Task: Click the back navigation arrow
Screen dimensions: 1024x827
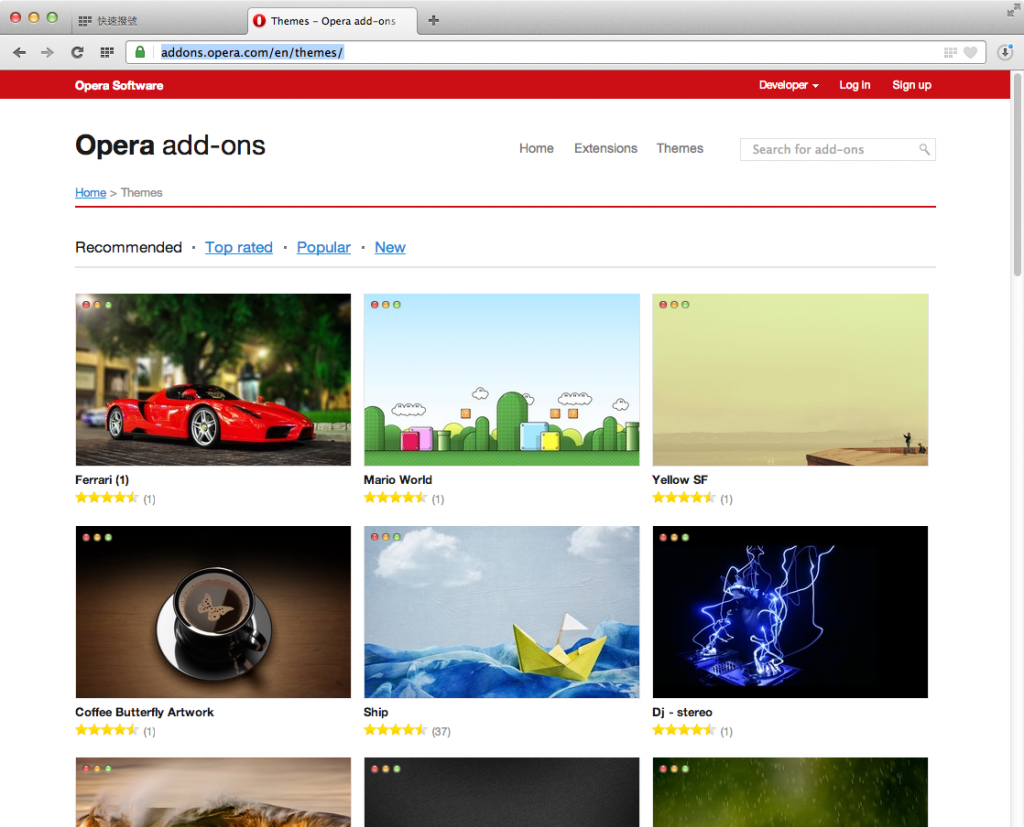Action: 18,52
